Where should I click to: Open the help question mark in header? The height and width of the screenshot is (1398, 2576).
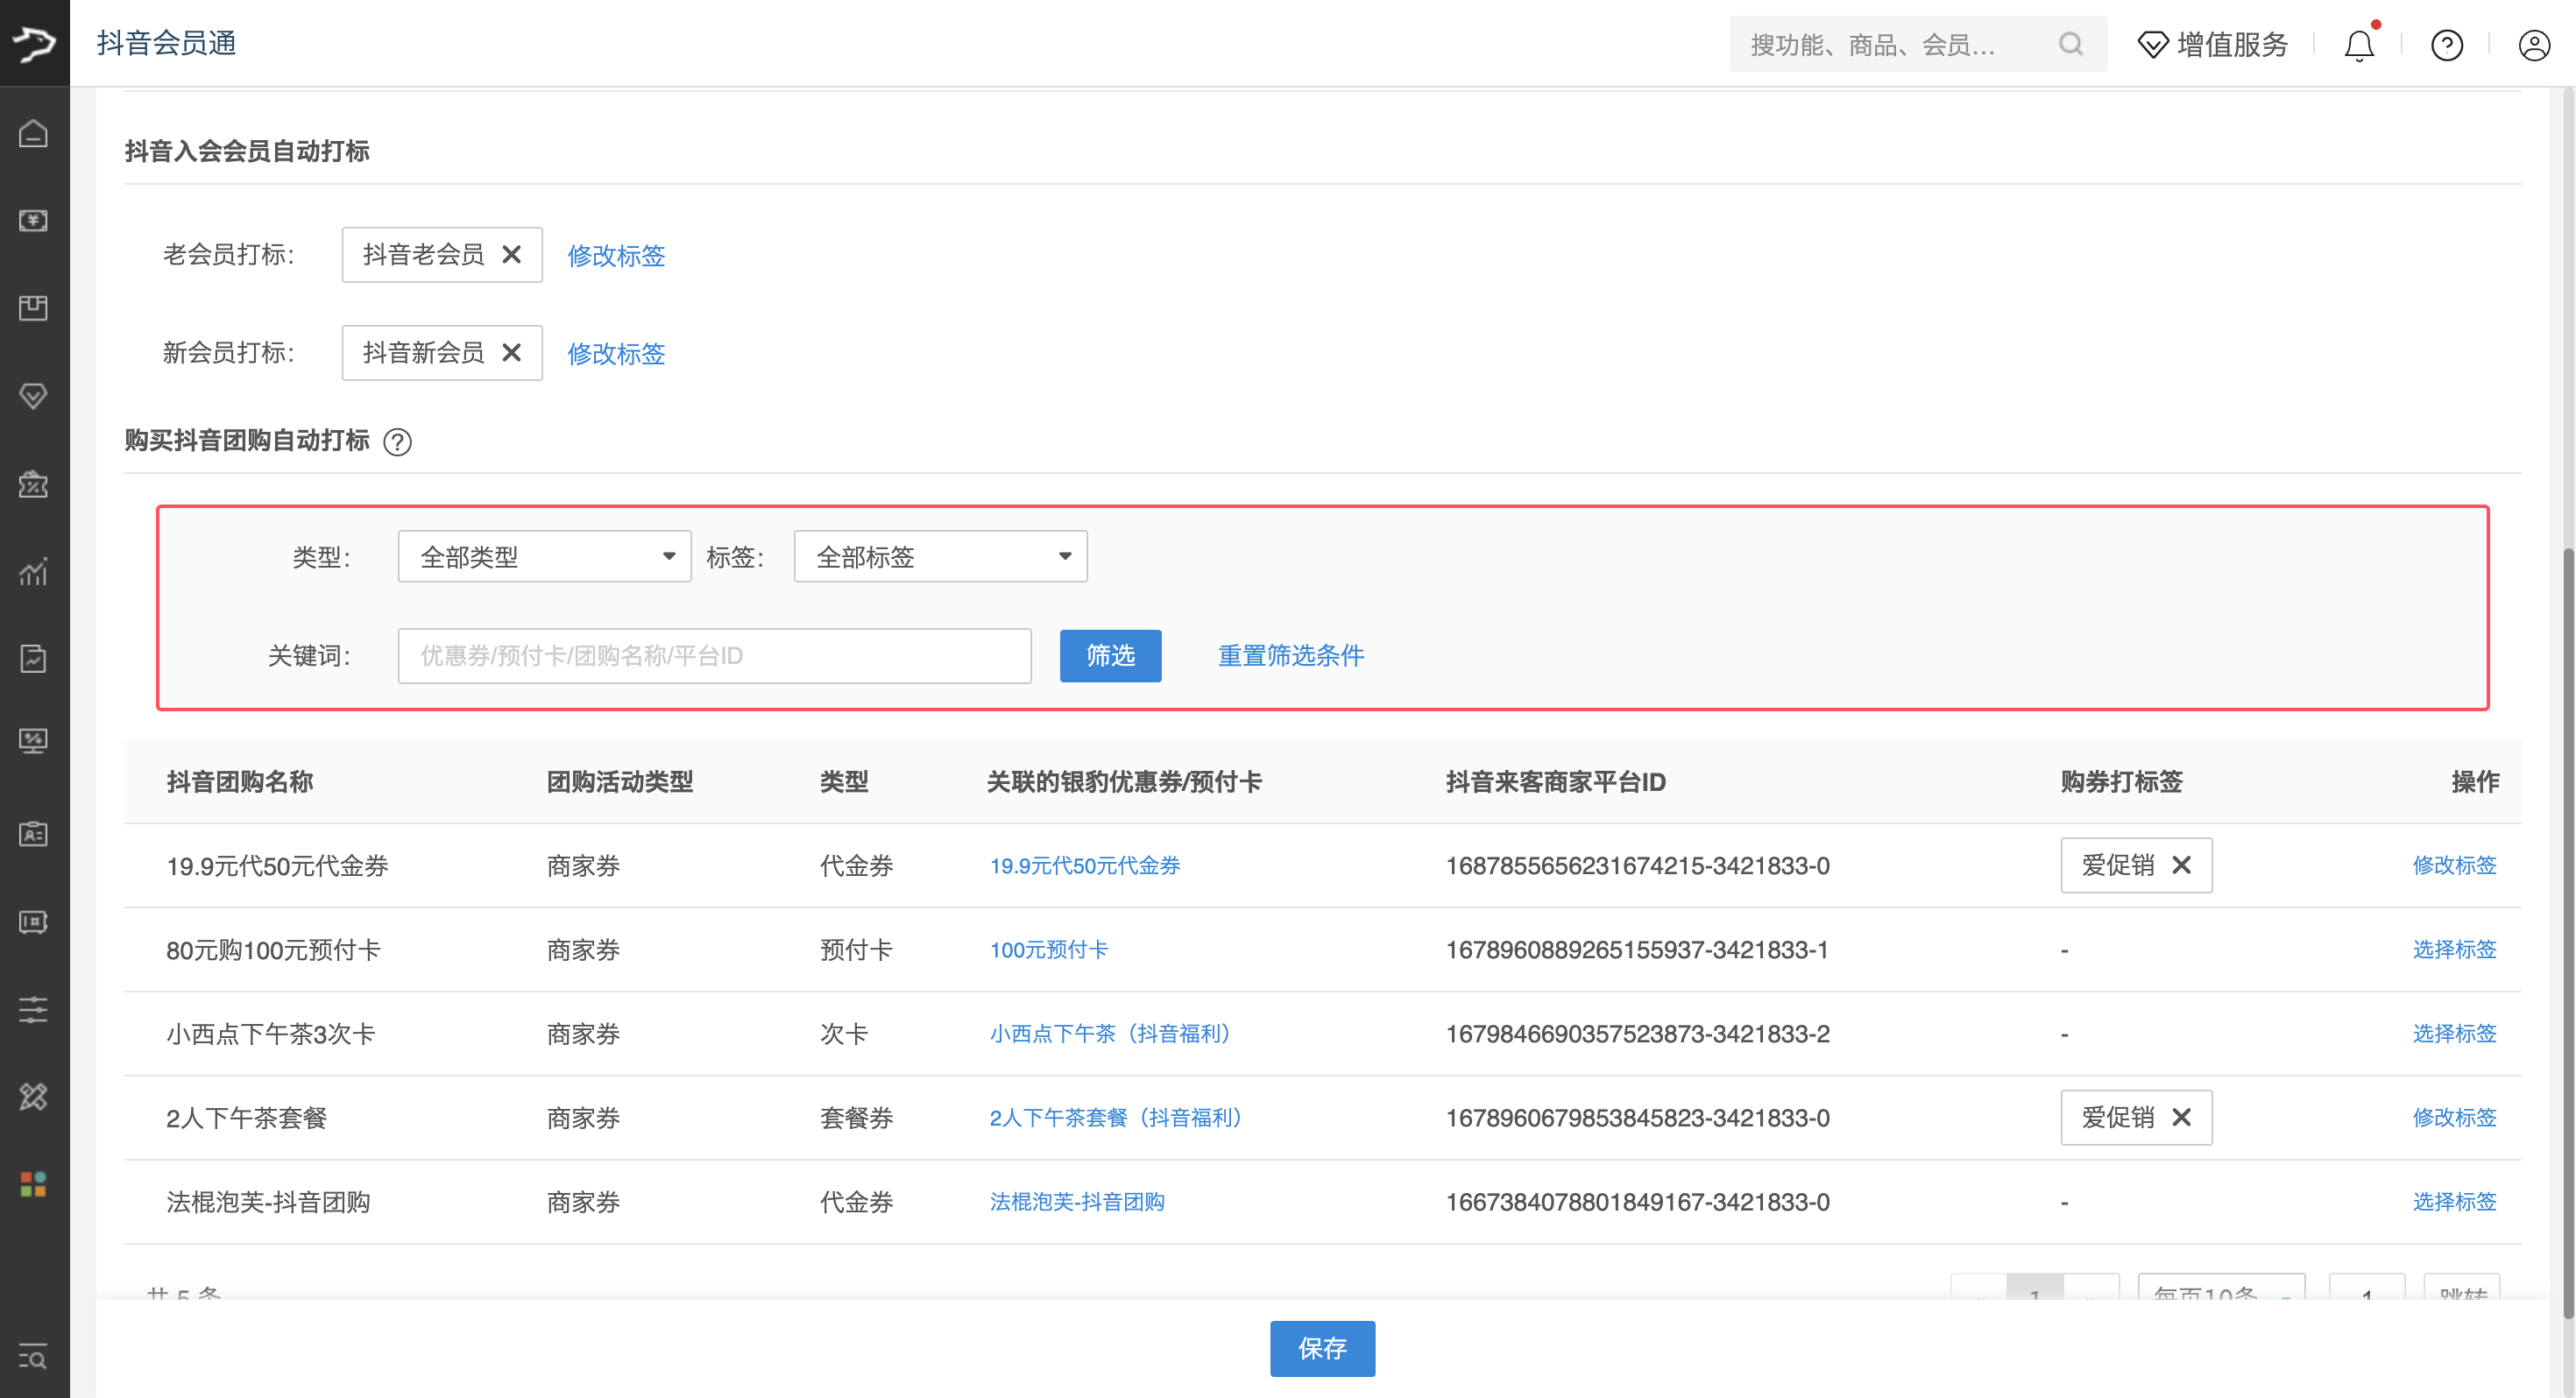(x=2447, y=45)
